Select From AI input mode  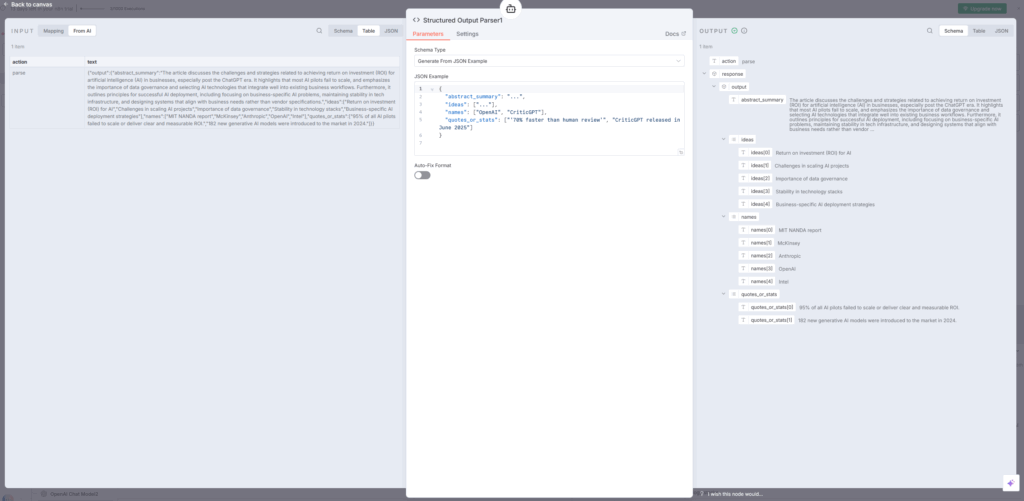click(83, 31)
